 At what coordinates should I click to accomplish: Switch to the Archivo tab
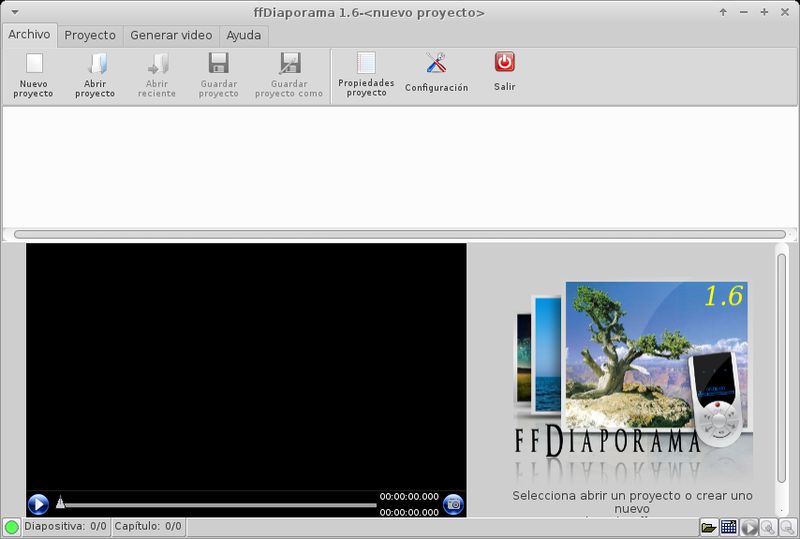tap(30, 35)
